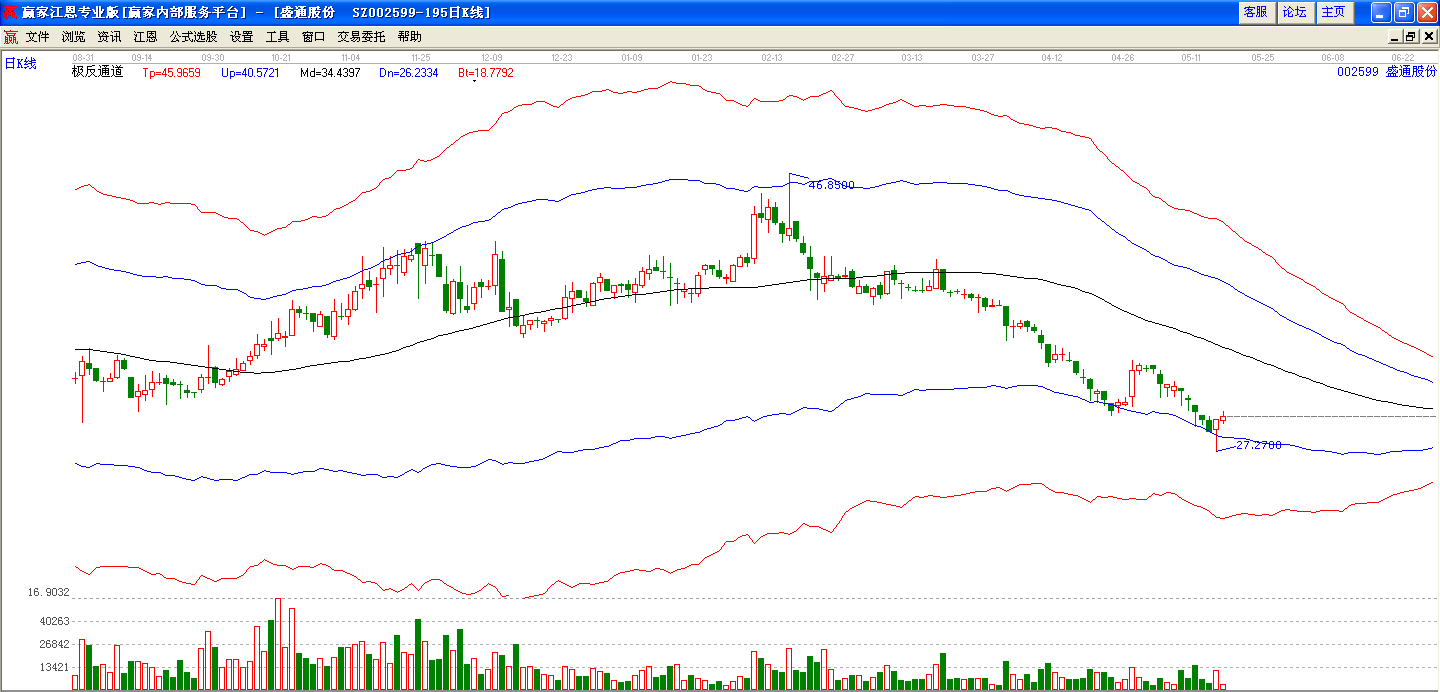Click the 日K线 period label
This screenshot has width=1440, height=692.
20,64
